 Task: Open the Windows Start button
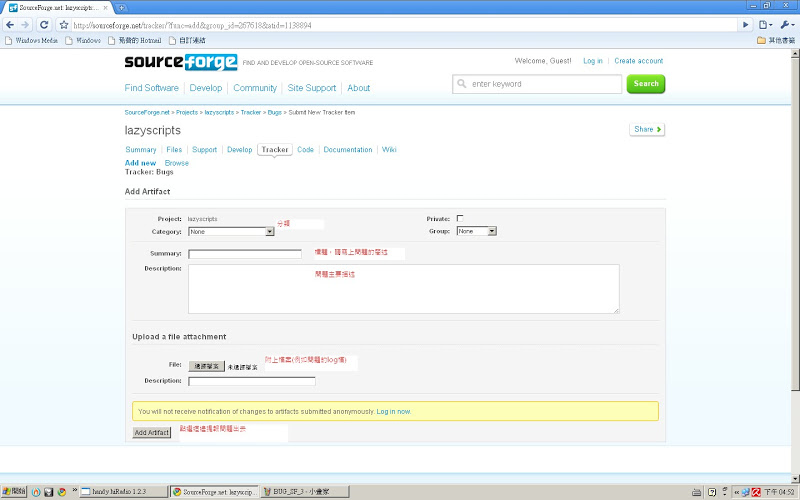[14, 491]
